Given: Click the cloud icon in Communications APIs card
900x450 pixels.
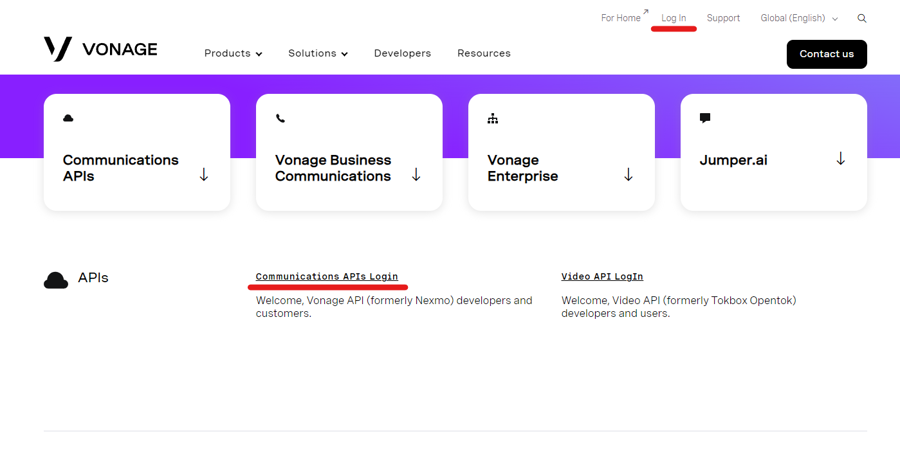Looking at the screenshot, I should (x=68, y=118).
